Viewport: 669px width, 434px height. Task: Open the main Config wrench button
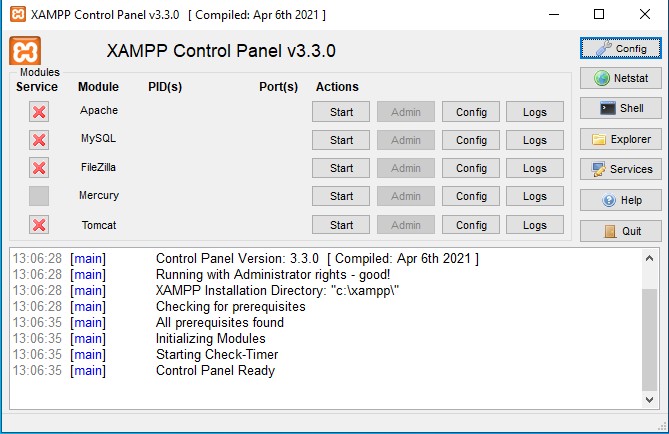click(x=620, y=48)
